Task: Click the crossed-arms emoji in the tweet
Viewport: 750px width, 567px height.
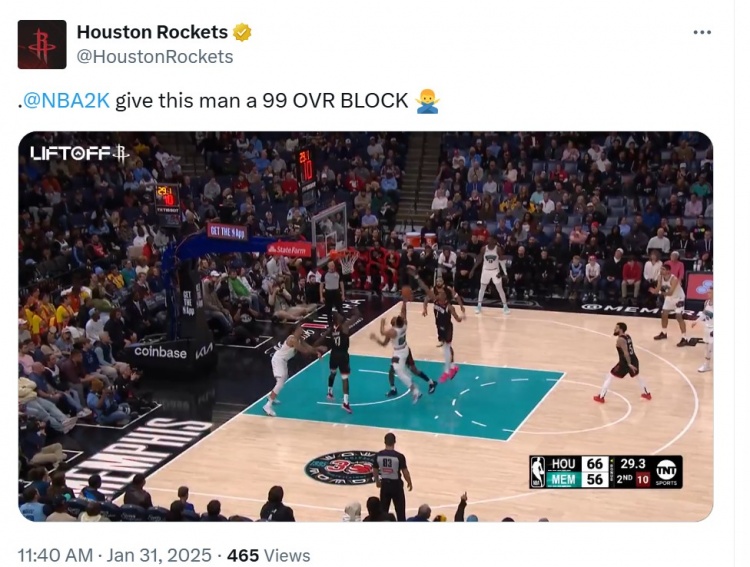Action: pyautogui.click(x=427, y=101)
